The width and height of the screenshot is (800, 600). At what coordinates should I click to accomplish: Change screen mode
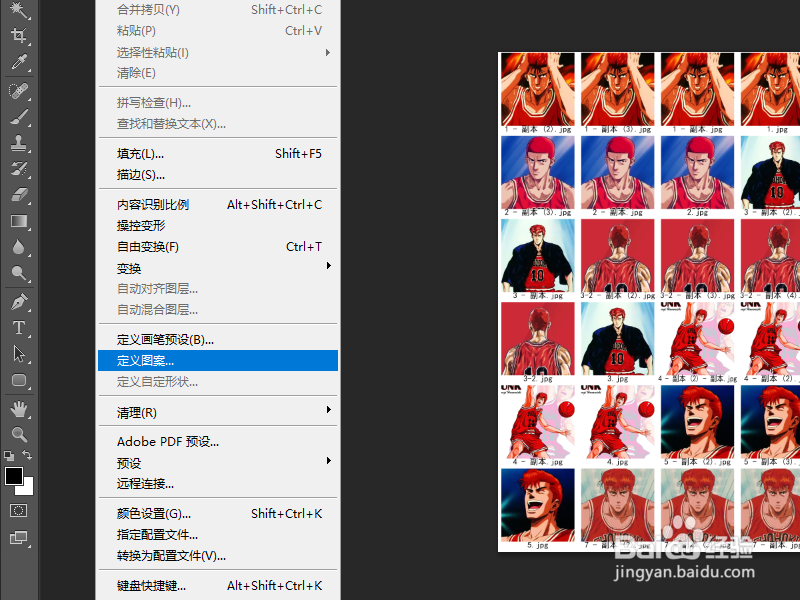(x=19, y=537)
